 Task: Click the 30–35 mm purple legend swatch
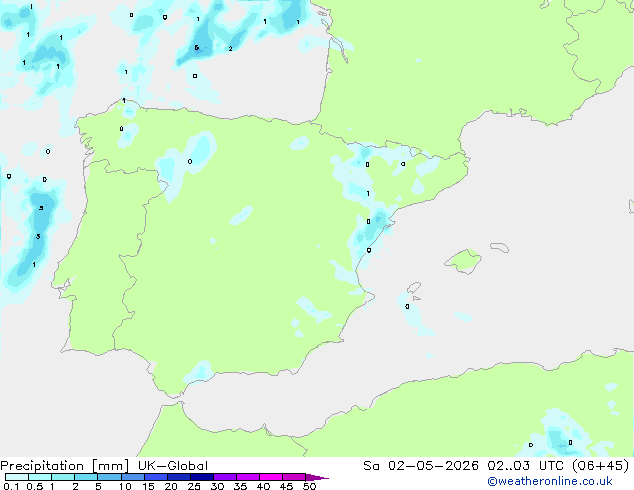pyautogui.click(x=224, y=477)
